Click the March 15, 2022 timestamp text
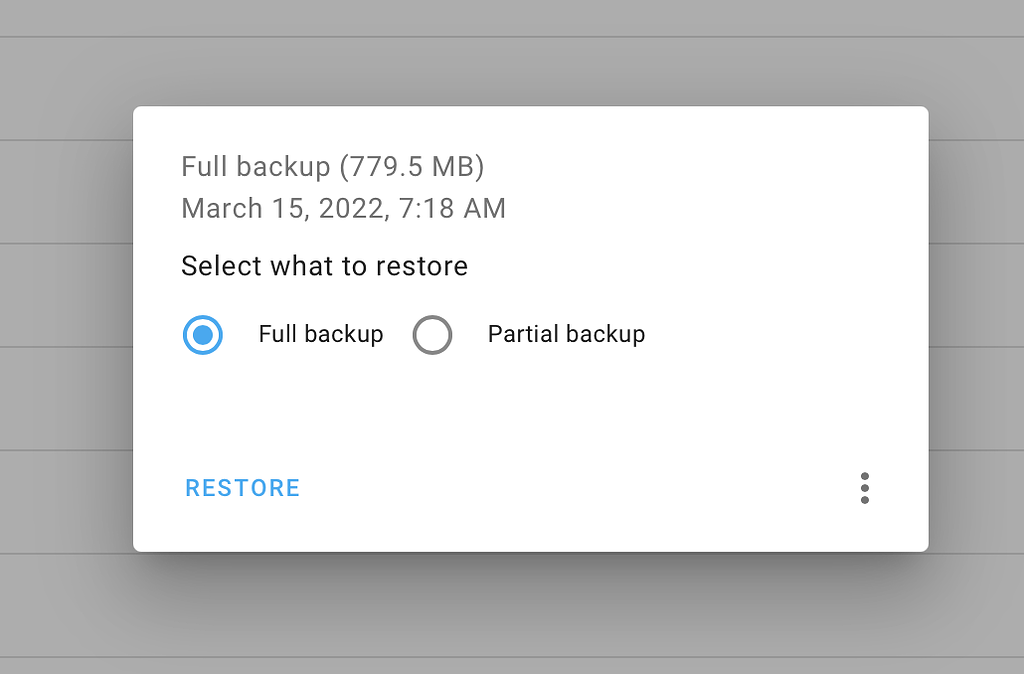Image resolution: width=1024 pixels, height=674 pixels. pyautogui.click(x=343, y=209)
